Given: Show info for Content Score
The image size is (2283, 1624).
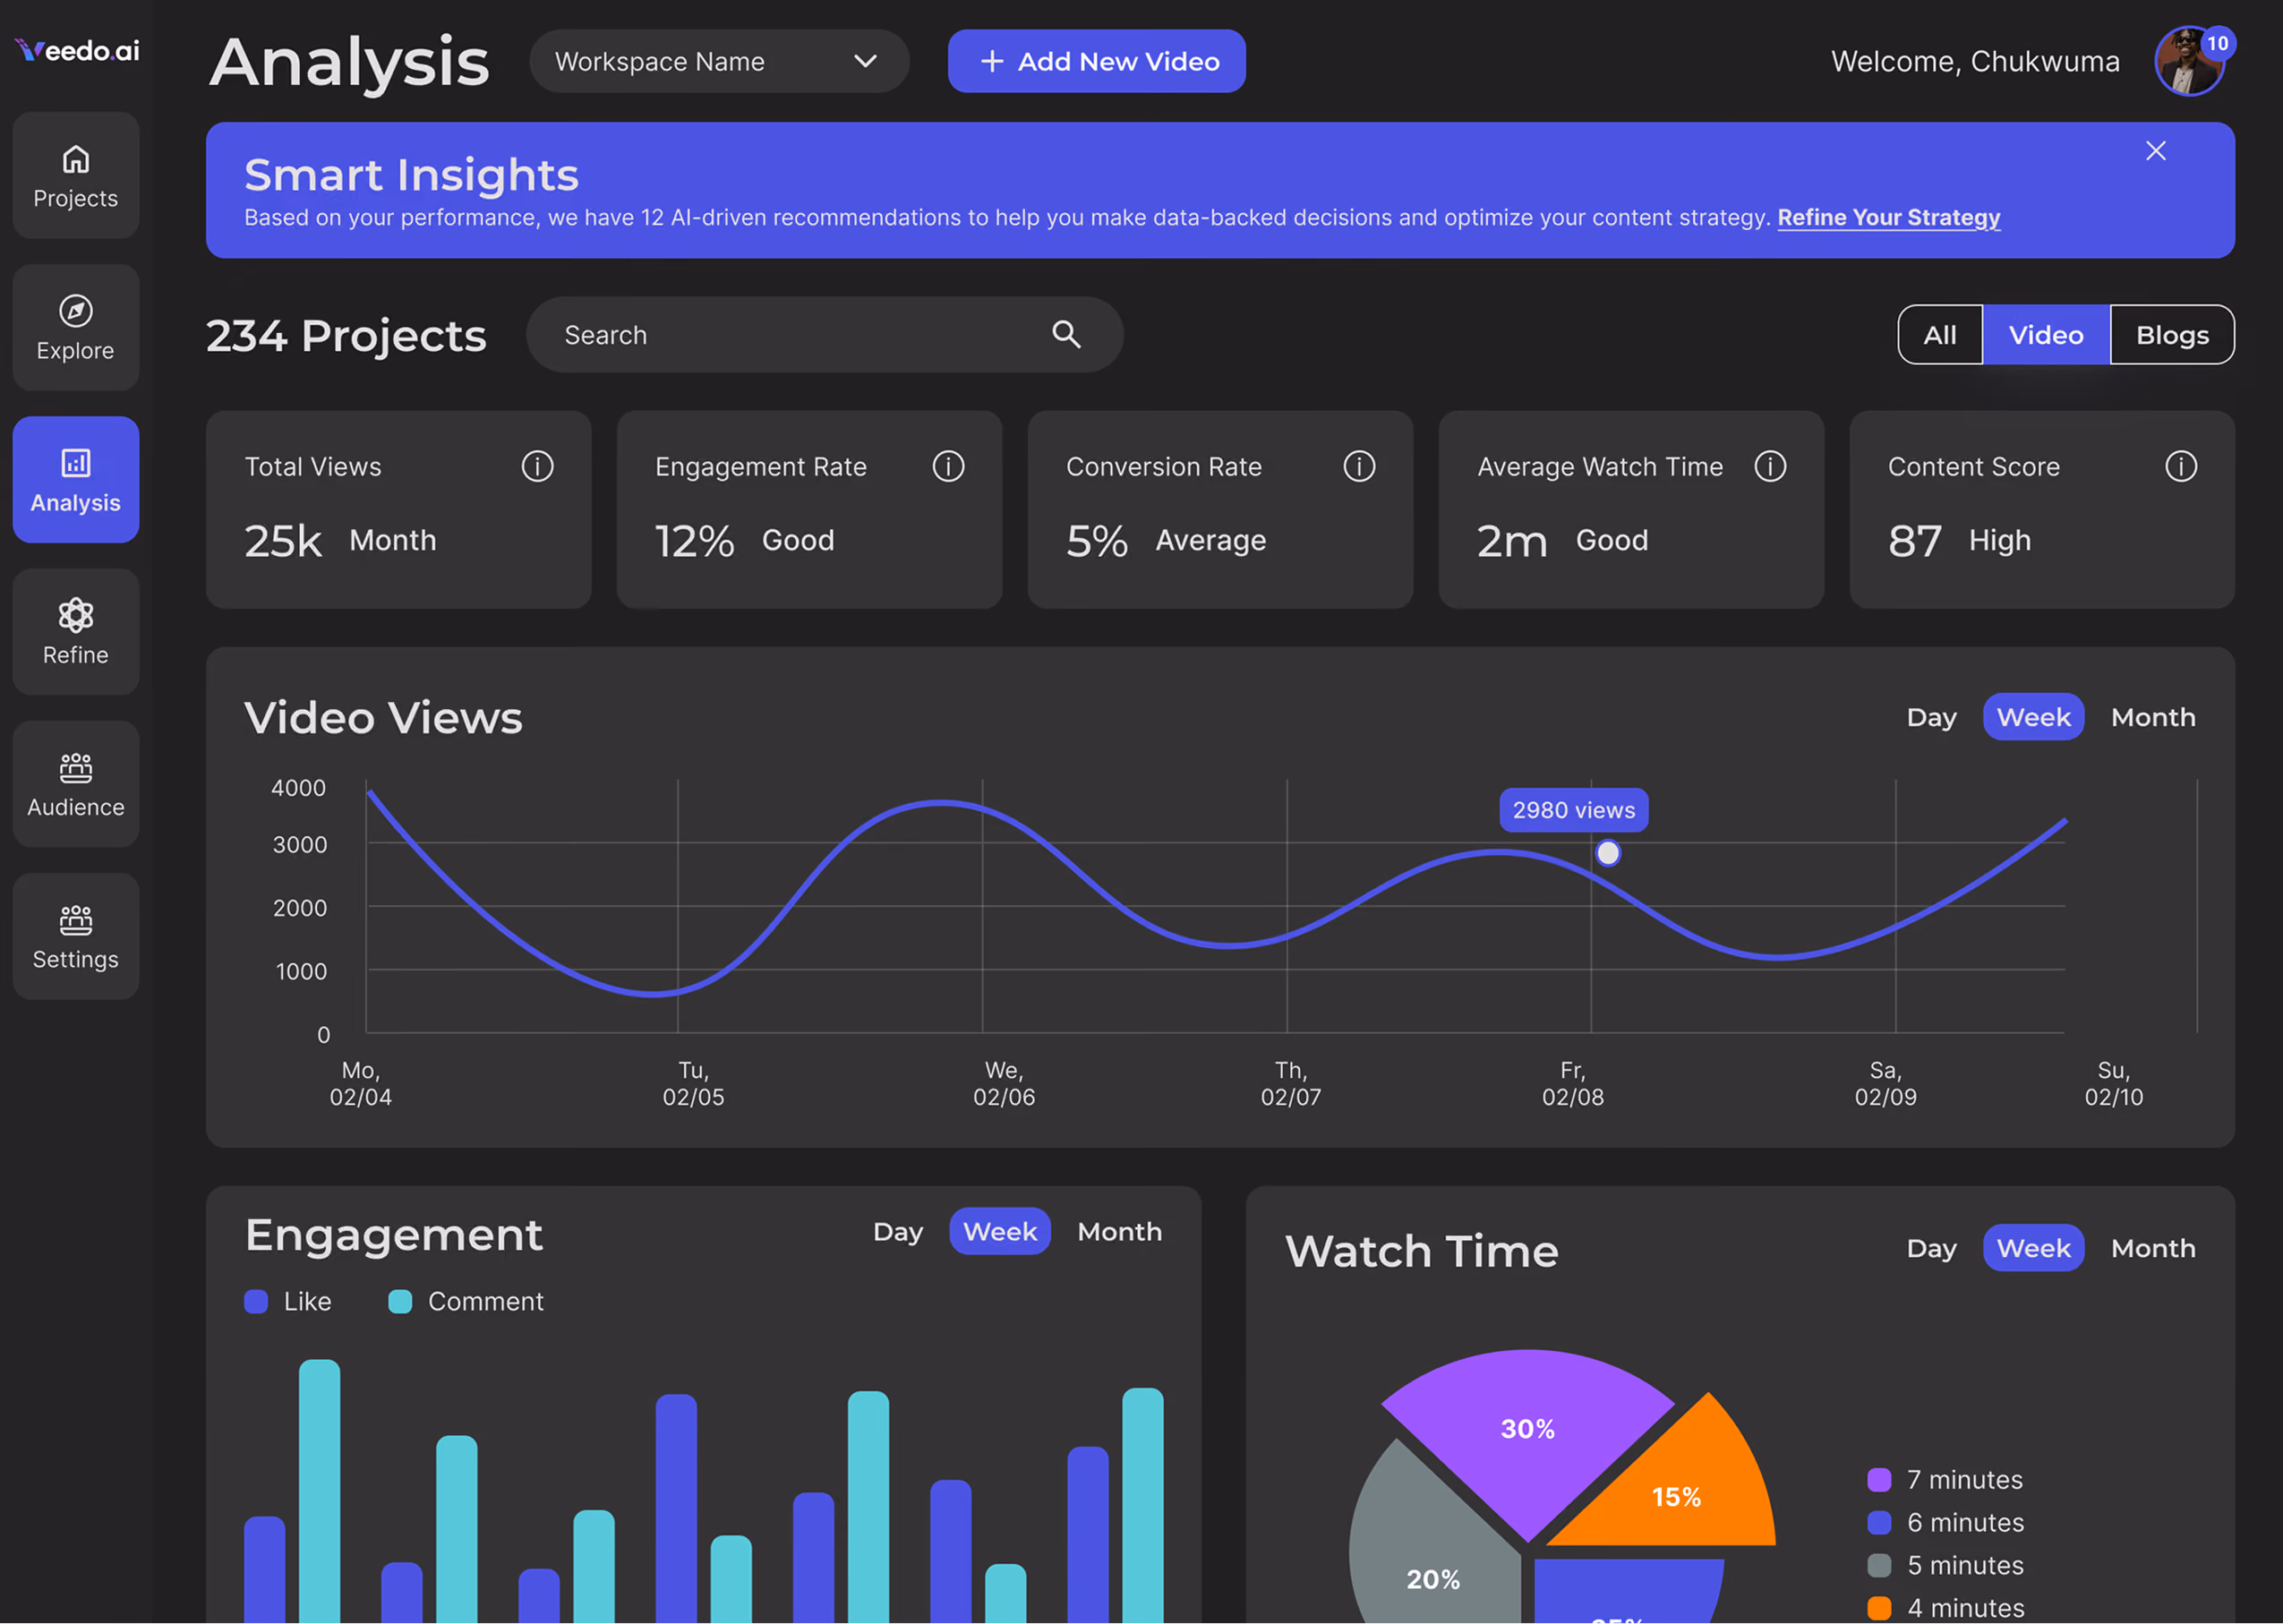Looking at the screenshot, I should (x=2181, y=466).
